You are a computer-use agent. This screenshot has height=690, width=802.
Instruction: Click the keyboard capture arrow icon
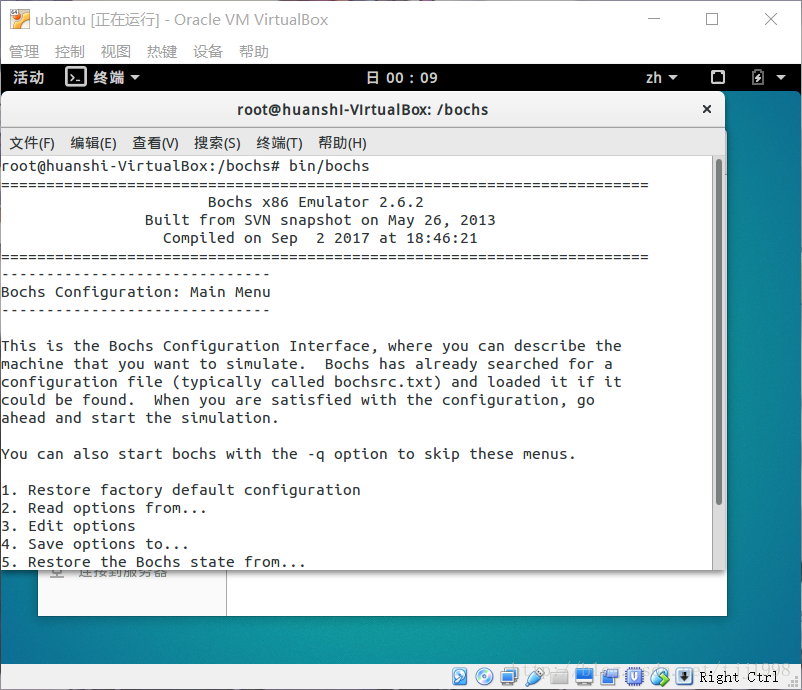coord(684,676)
